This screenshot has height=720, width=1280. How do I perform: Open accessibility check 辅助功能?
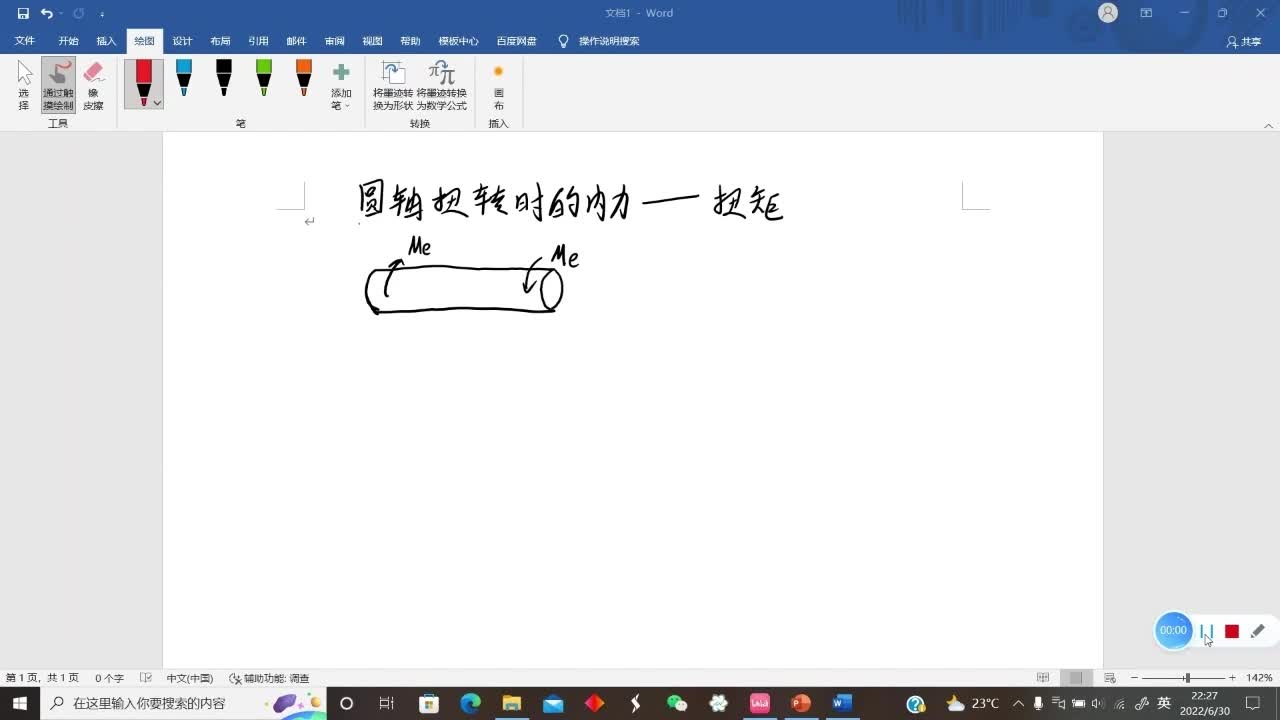pos(269,678)
